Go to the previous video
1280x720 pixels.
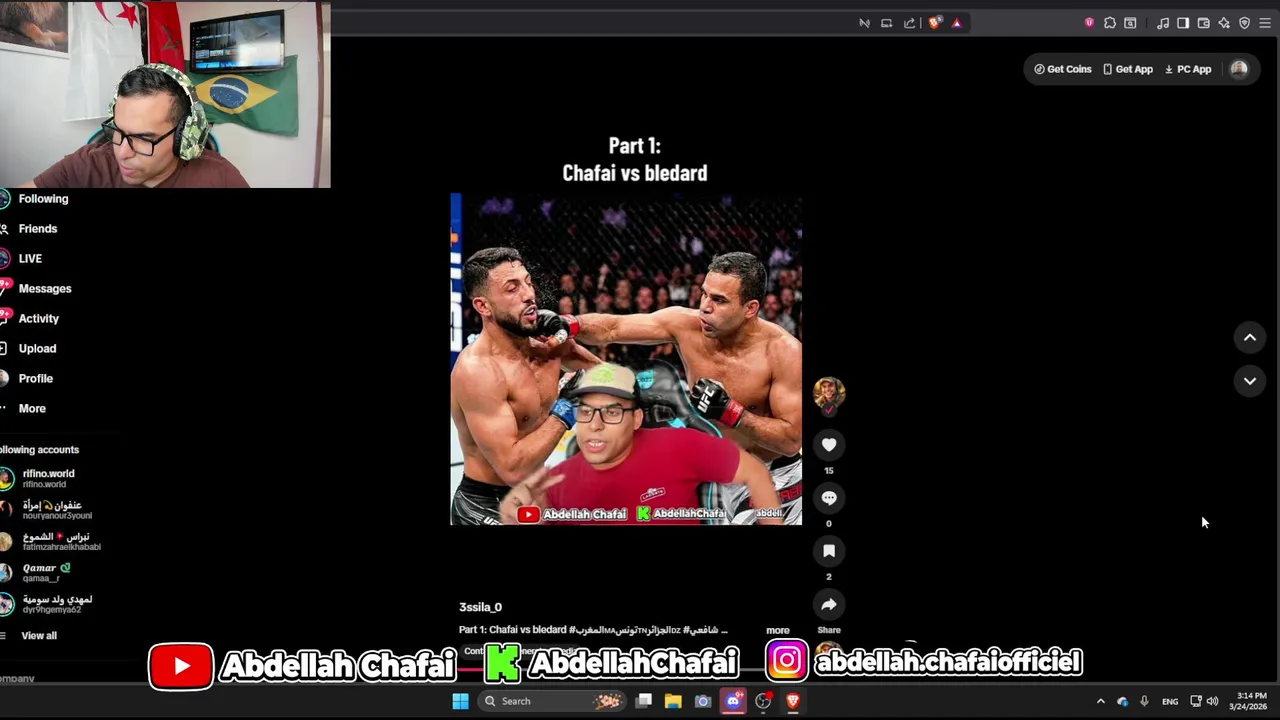pyautogui.click(x=1250, y=338)
